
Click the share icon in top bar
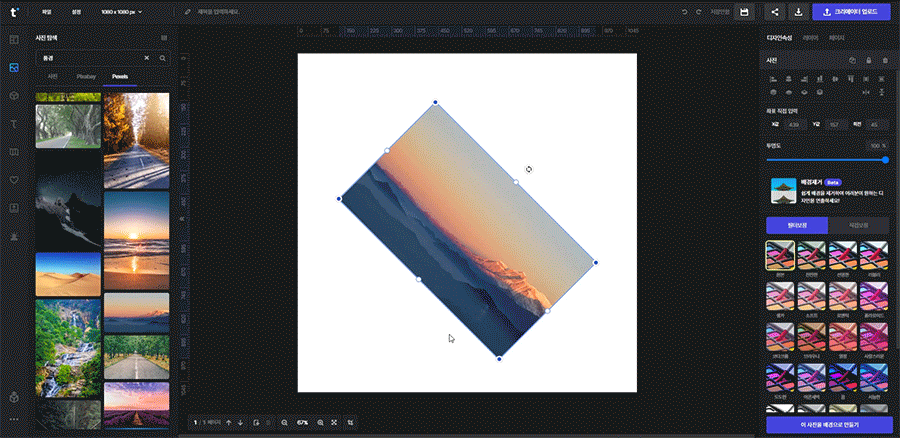click(774, 11)
